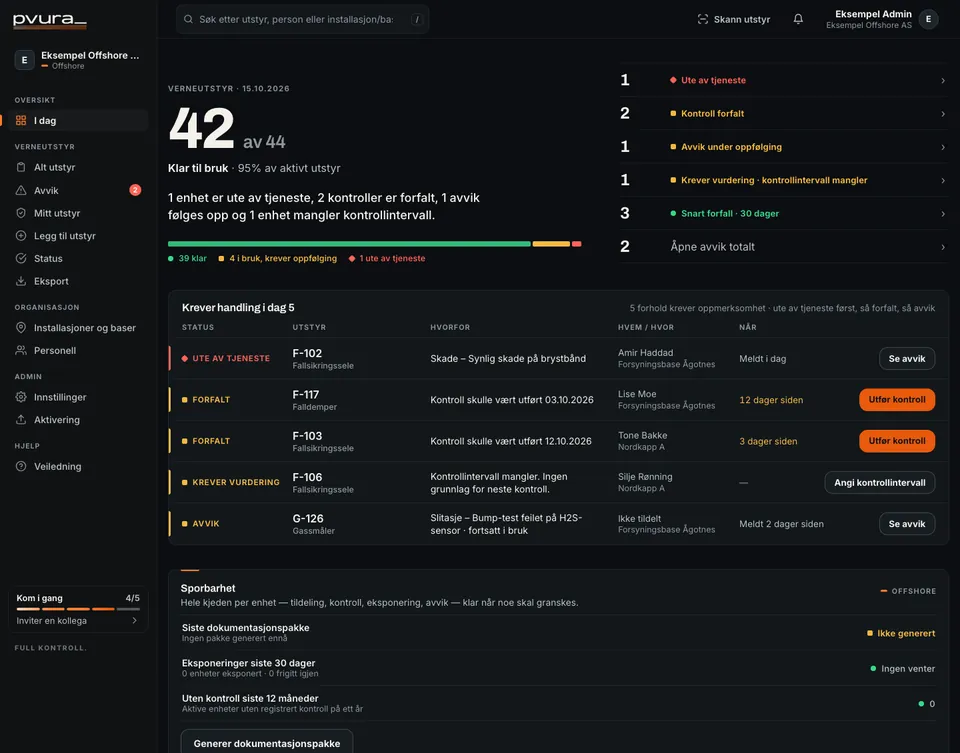Viewport: 960px width, 753px height.
Task: Open the user avatar E menu
Action: (x=928, y=19)
